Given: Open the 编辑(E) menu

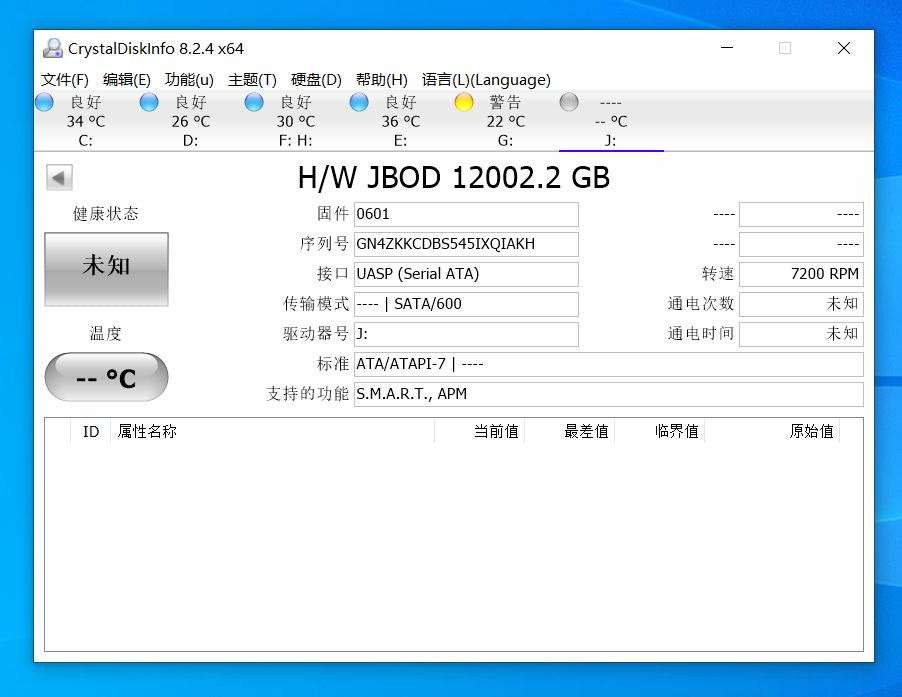Looking at the screenshot, I should point(127,79).
